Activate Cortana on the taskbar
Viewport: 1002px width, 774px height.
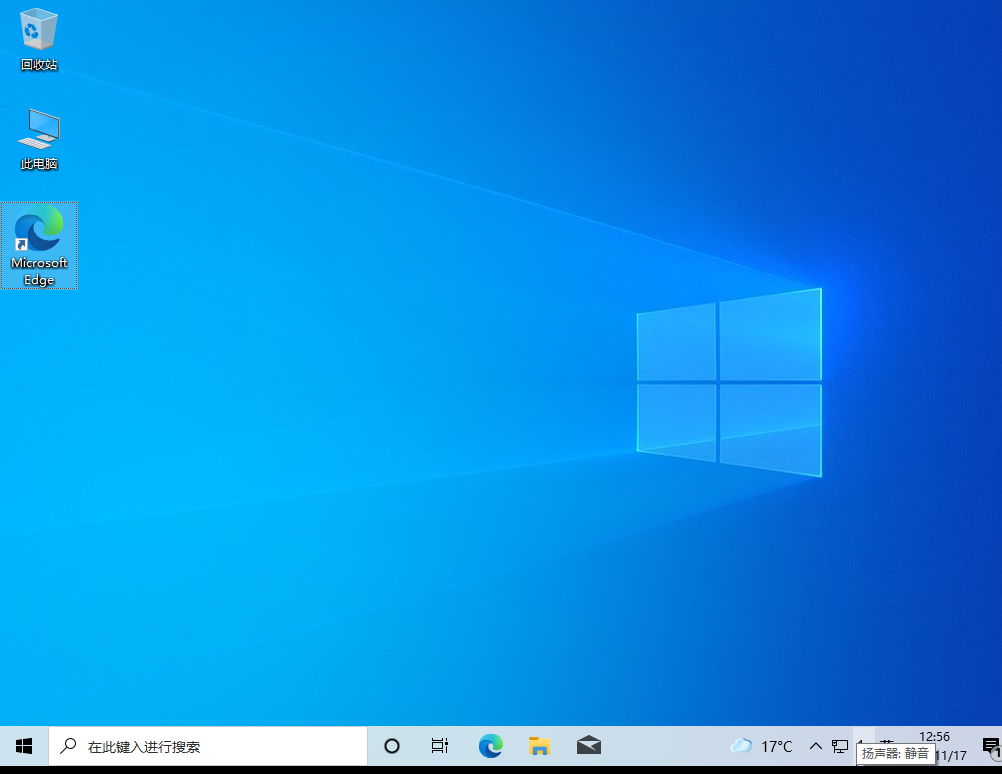(x=391, y=745)
